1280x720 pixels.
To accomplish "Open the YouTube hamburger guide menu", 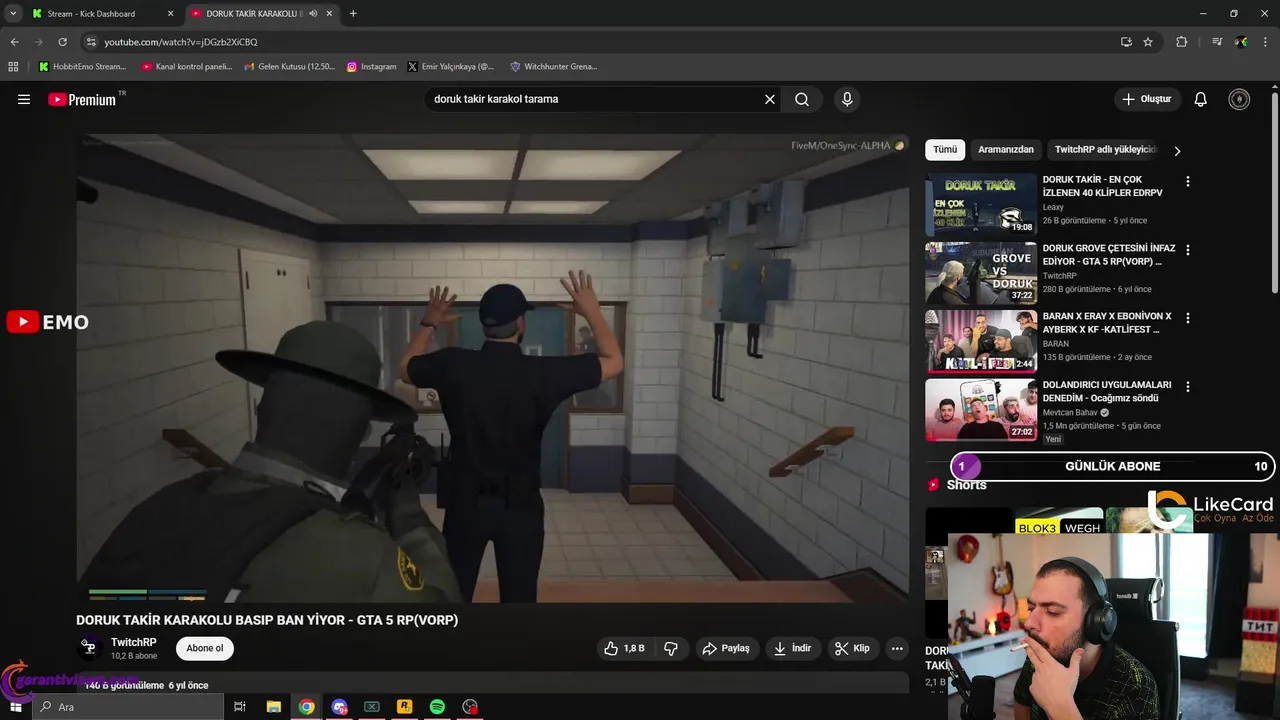I will 24,99.
